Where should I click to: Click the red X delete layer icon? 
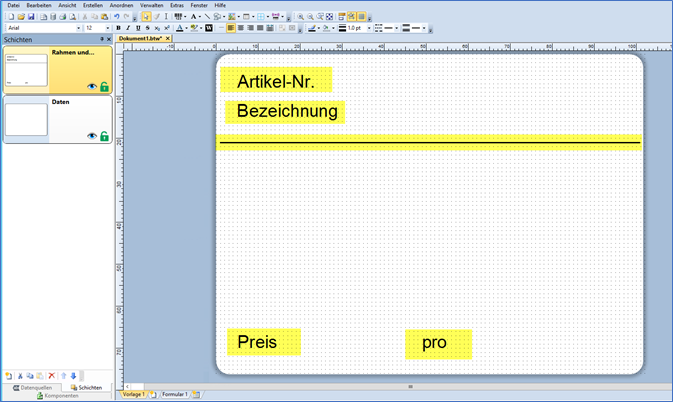pos(52,375)
